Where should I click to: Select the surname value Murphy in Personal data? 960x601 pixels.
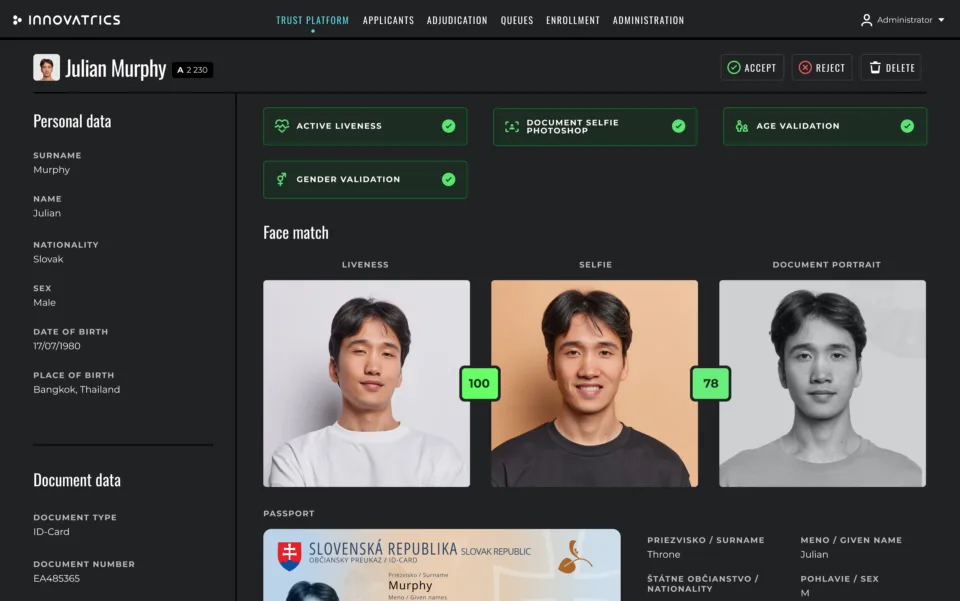coord(51,170)
